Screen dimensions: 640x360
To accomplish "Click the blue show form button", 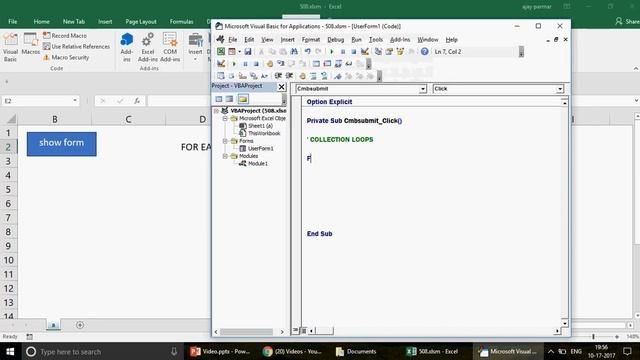I will point(62,144).
